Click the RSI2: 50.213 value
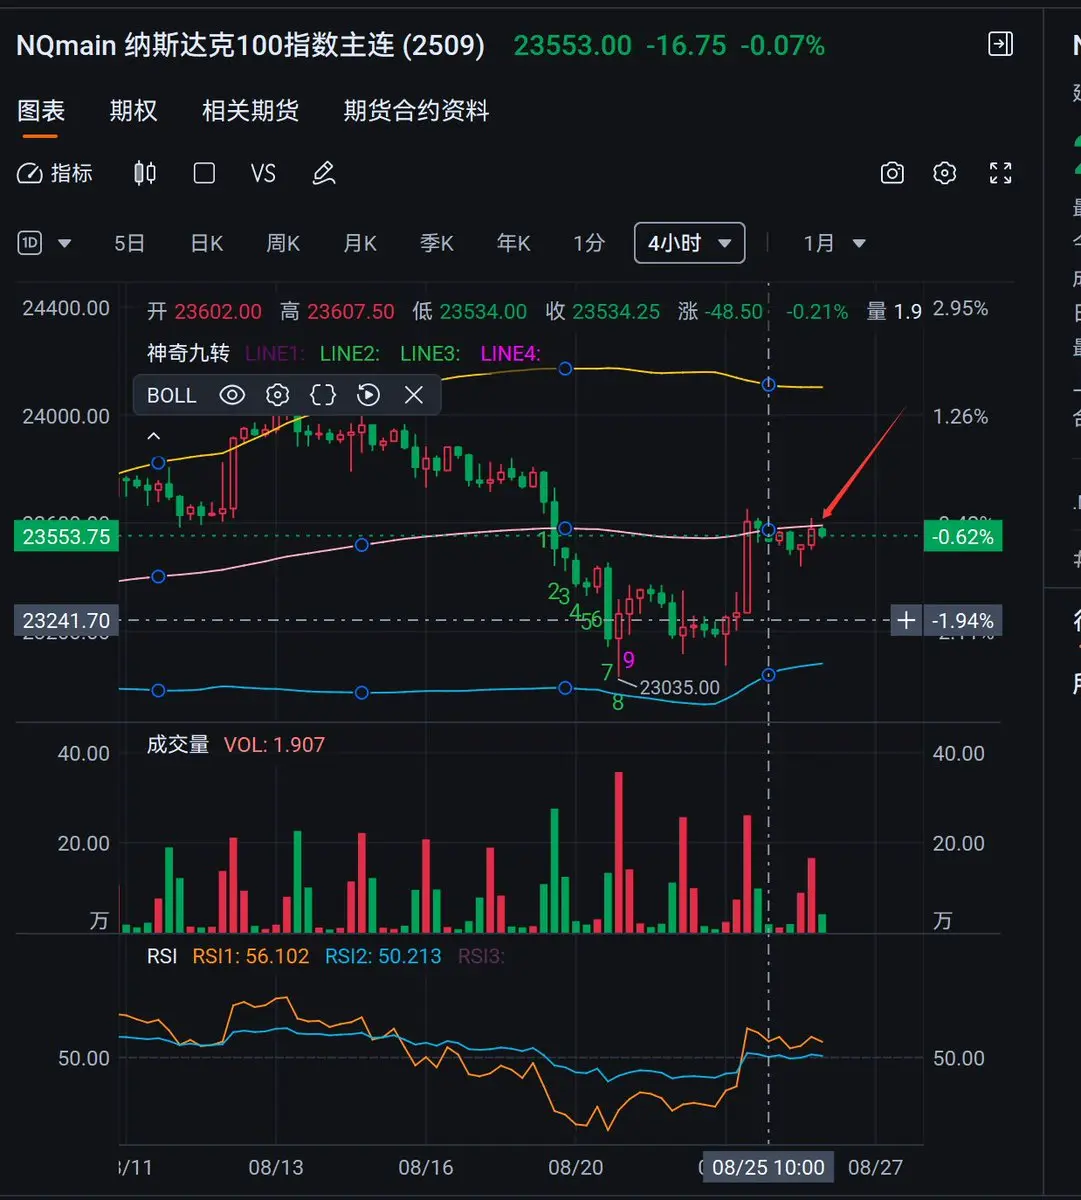The image size is (1081, 1200). point(383,956)
